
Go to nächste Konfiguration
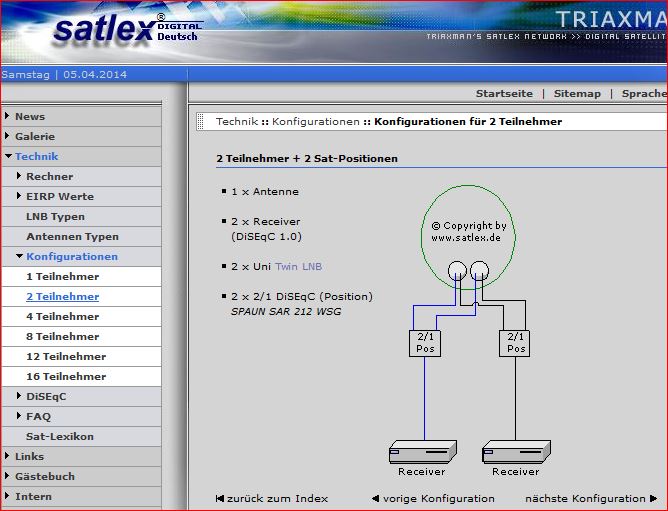(585, 498)
